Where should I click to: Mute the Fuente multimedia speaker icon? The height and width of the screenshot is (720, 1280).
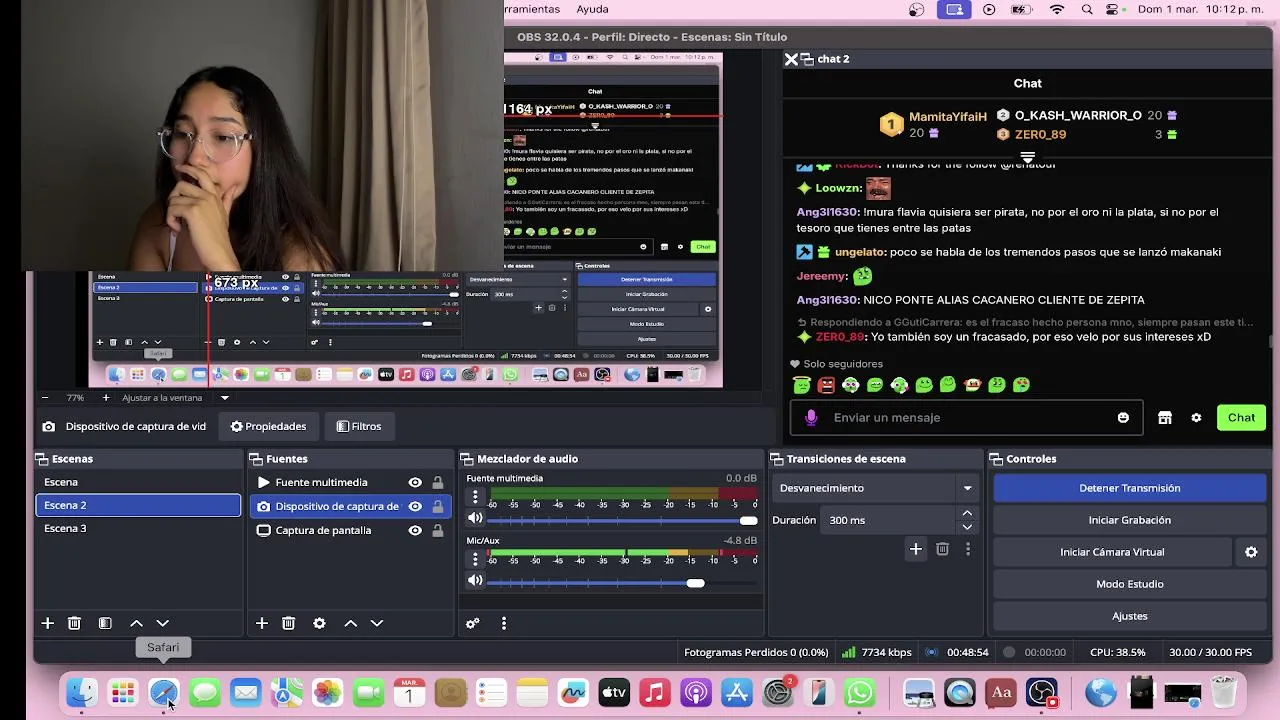click(x=475, y=518)
